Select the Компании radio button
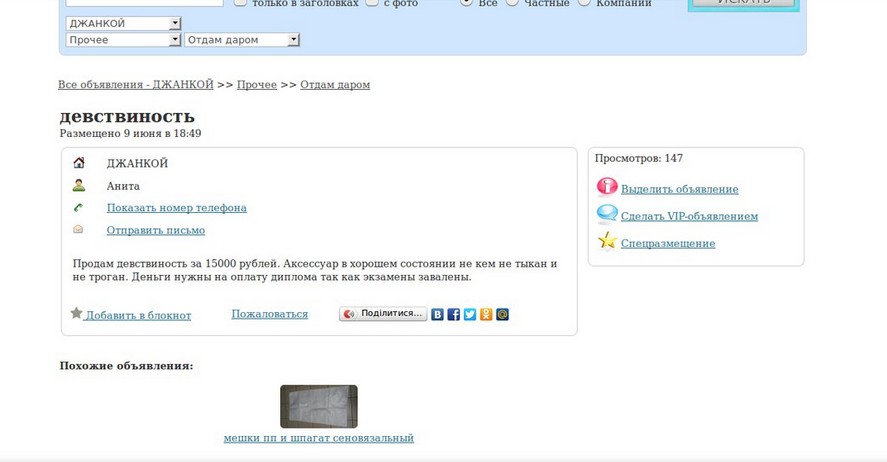The height and width of the screenshot is (462, 887). [x=584, y=2]
